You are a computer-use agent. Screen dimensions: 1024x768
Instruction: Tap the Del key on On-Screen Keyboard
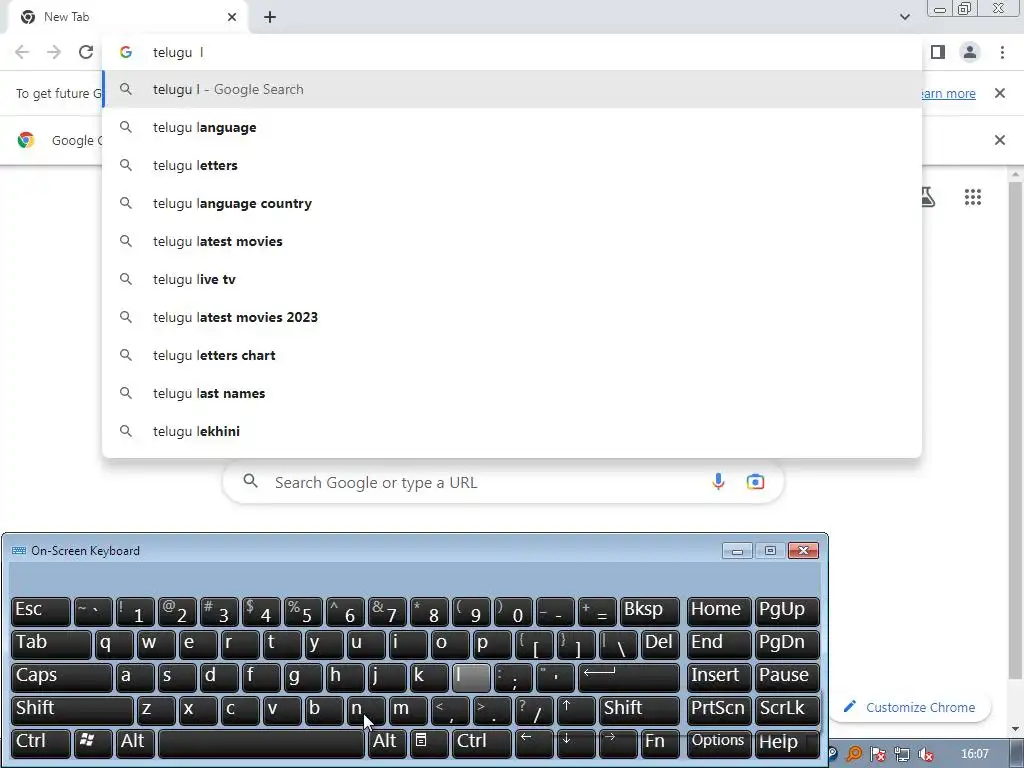click(x=660, y=645)
